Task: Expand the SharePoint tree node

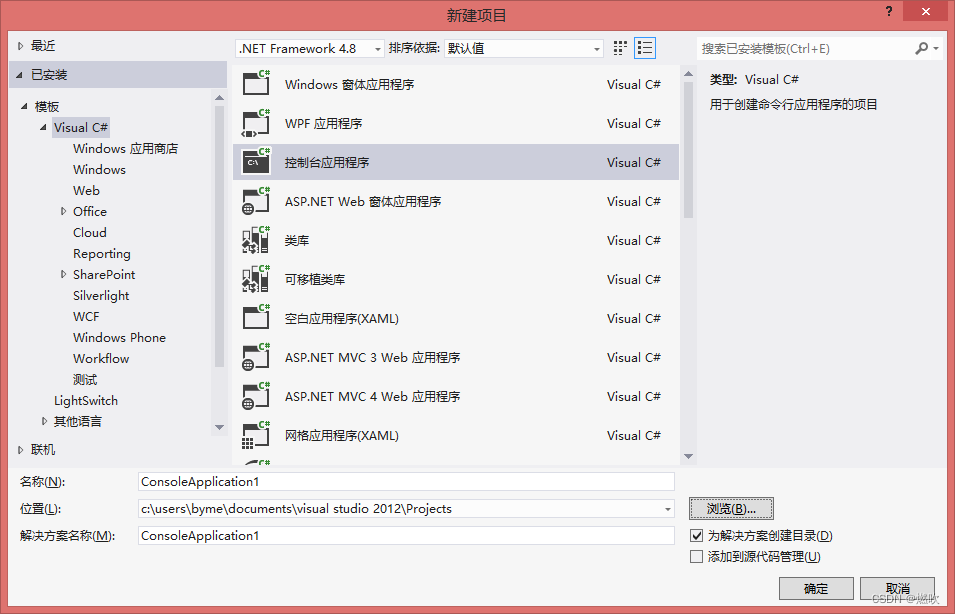Action: (63, 274)
